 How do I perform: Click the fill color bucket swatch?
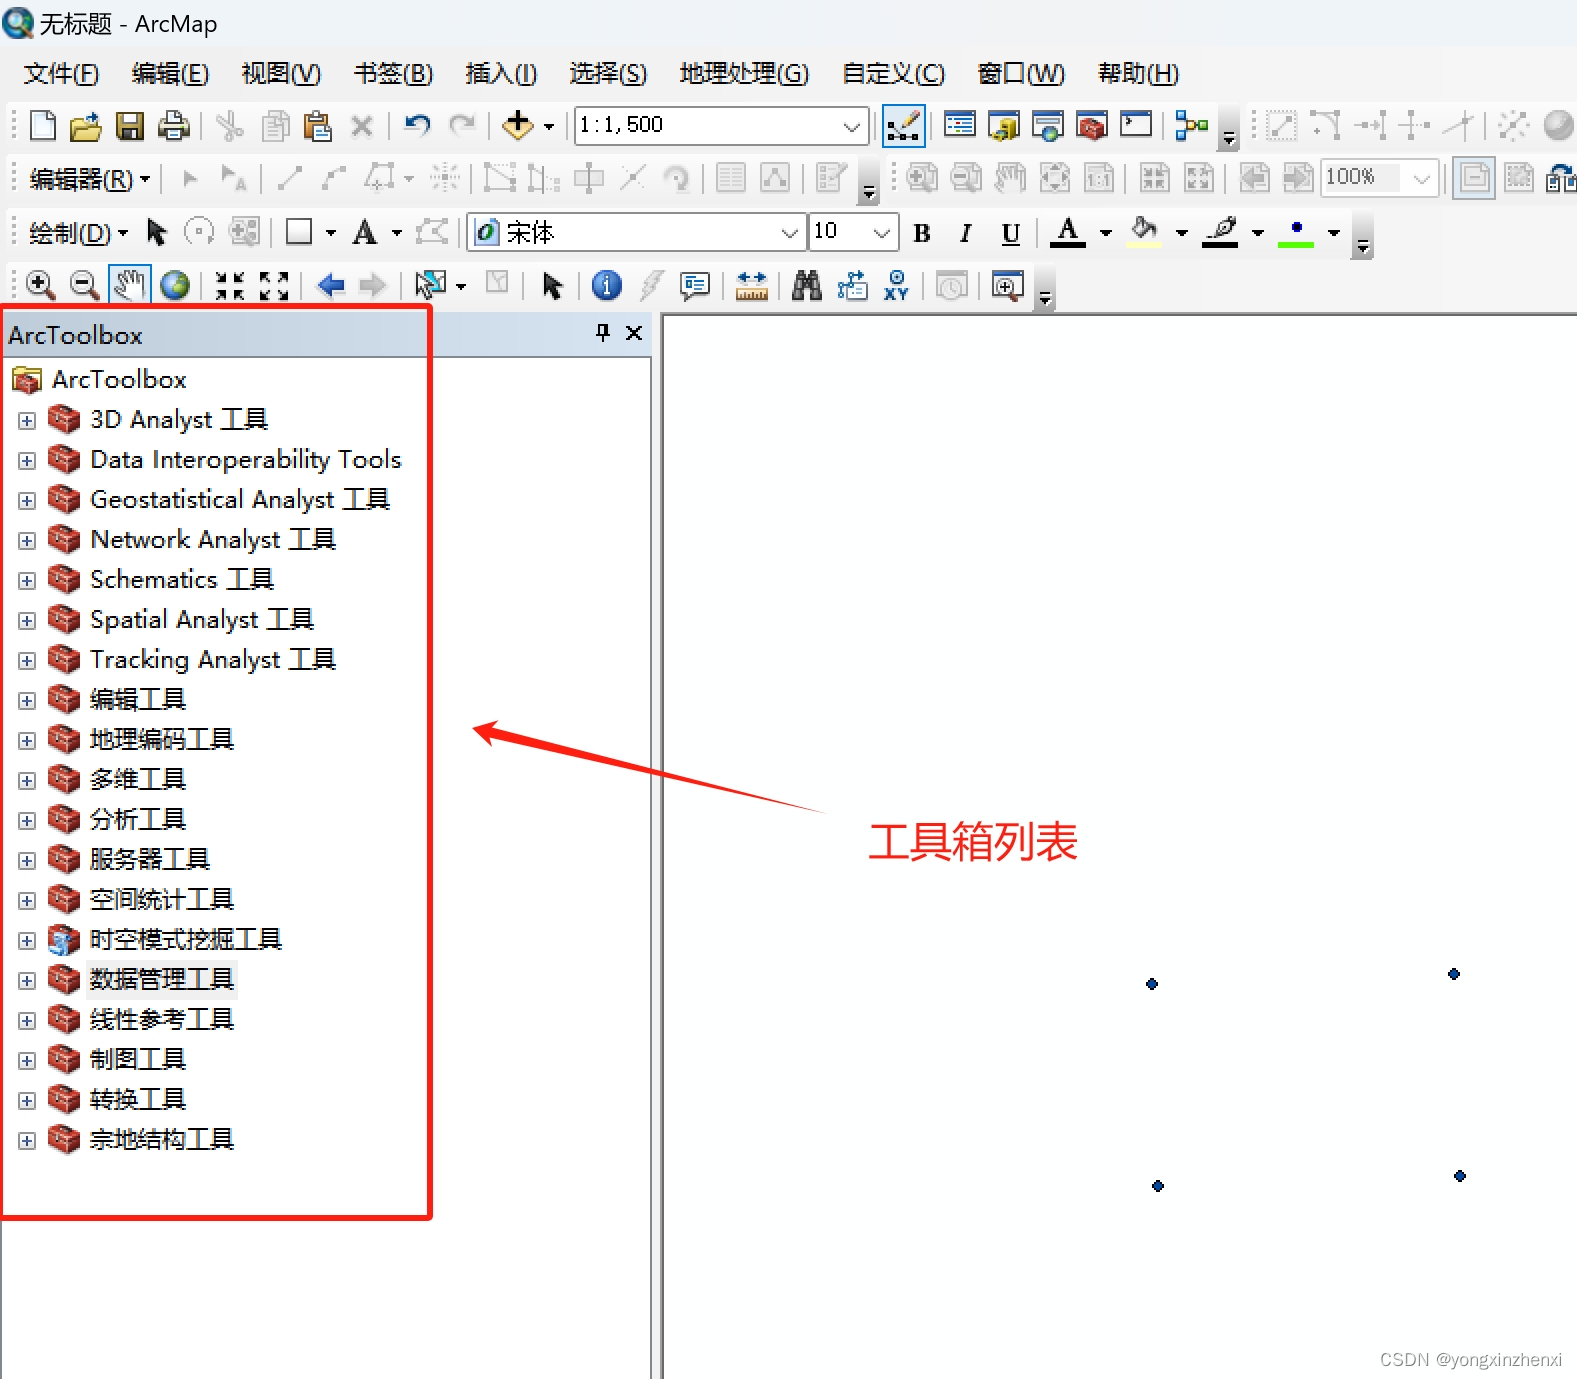[x=1144, y=233]
